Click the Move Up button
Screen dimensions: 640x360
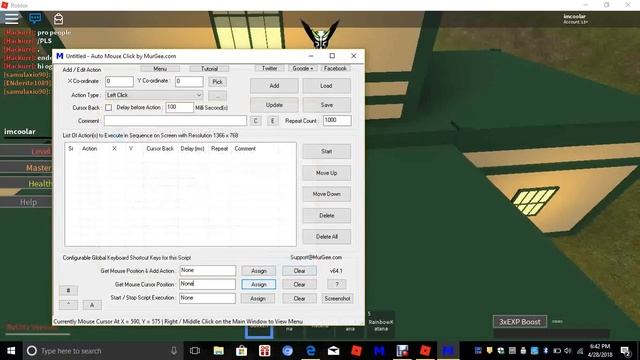click(x=327, y=173)
